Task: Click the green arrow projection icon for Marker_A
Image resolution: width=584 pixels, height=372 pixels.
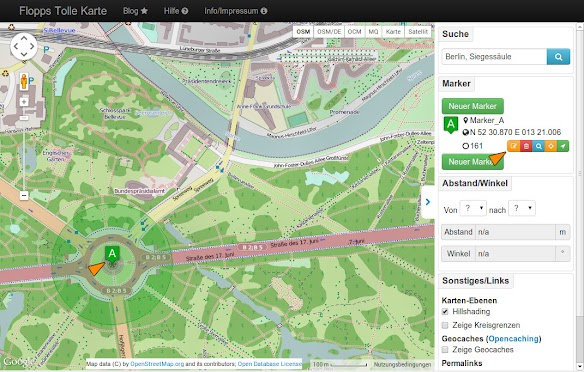Action: pyautogui.click(x=563, y=146)
